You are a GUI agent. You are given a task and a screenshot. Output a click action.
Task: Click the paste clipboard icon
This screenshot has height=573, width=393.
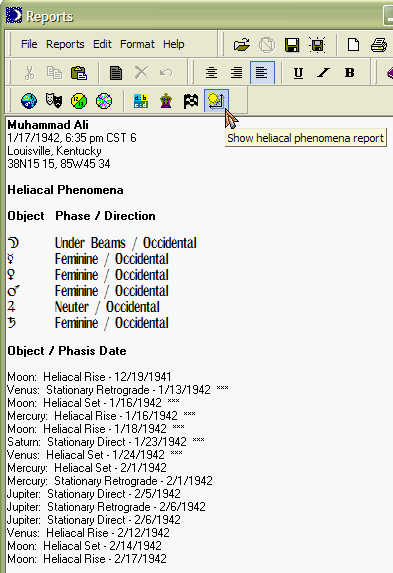click(79, 73)
